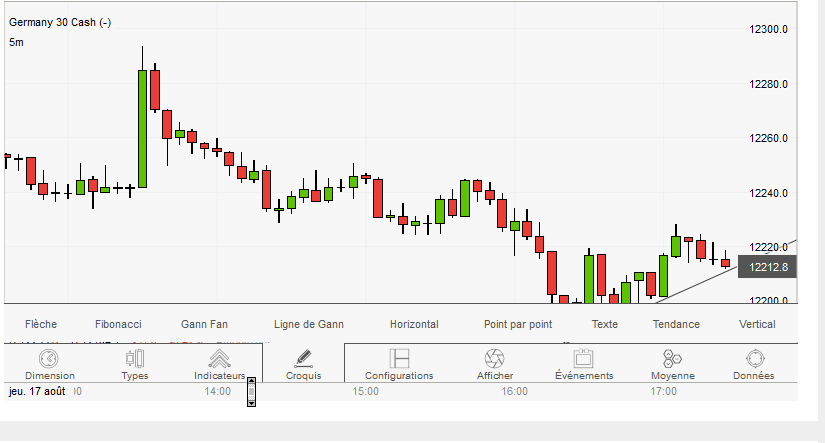Viewport: 825px width, 443px height.
Task: Pick the Point par point tool
Action: point(518,325)
